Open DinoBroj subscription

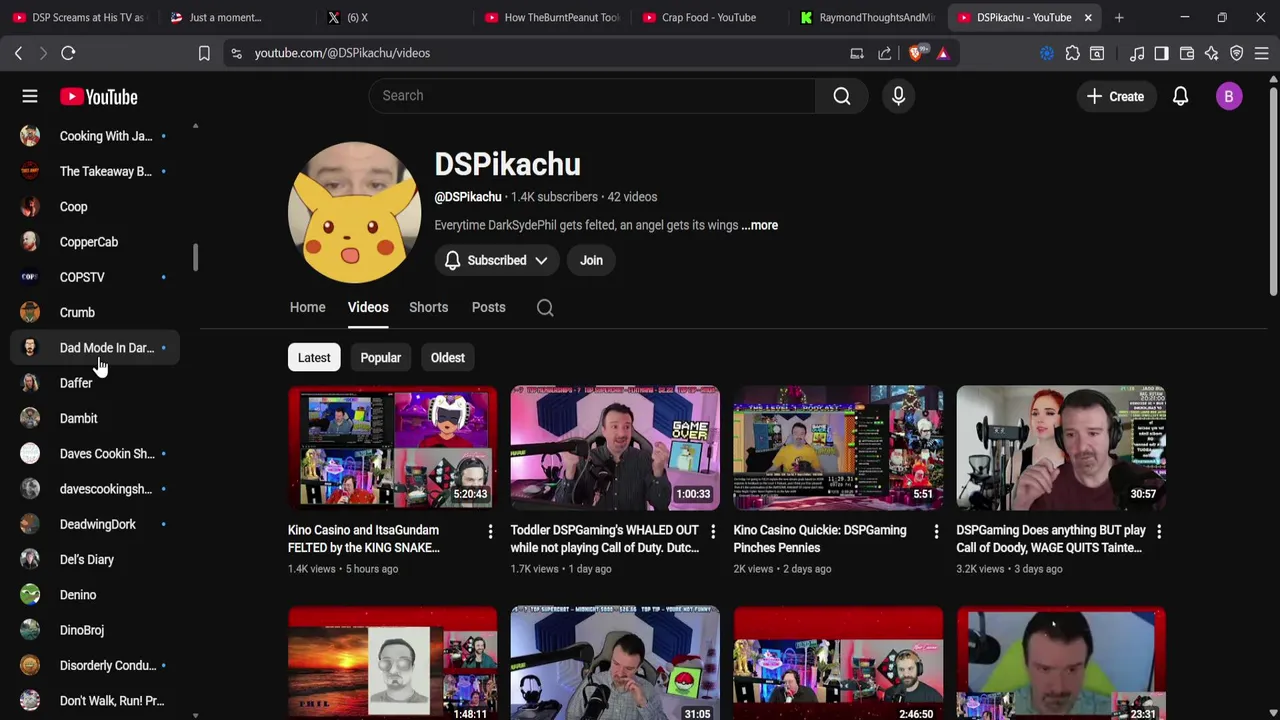coord(95,630)
